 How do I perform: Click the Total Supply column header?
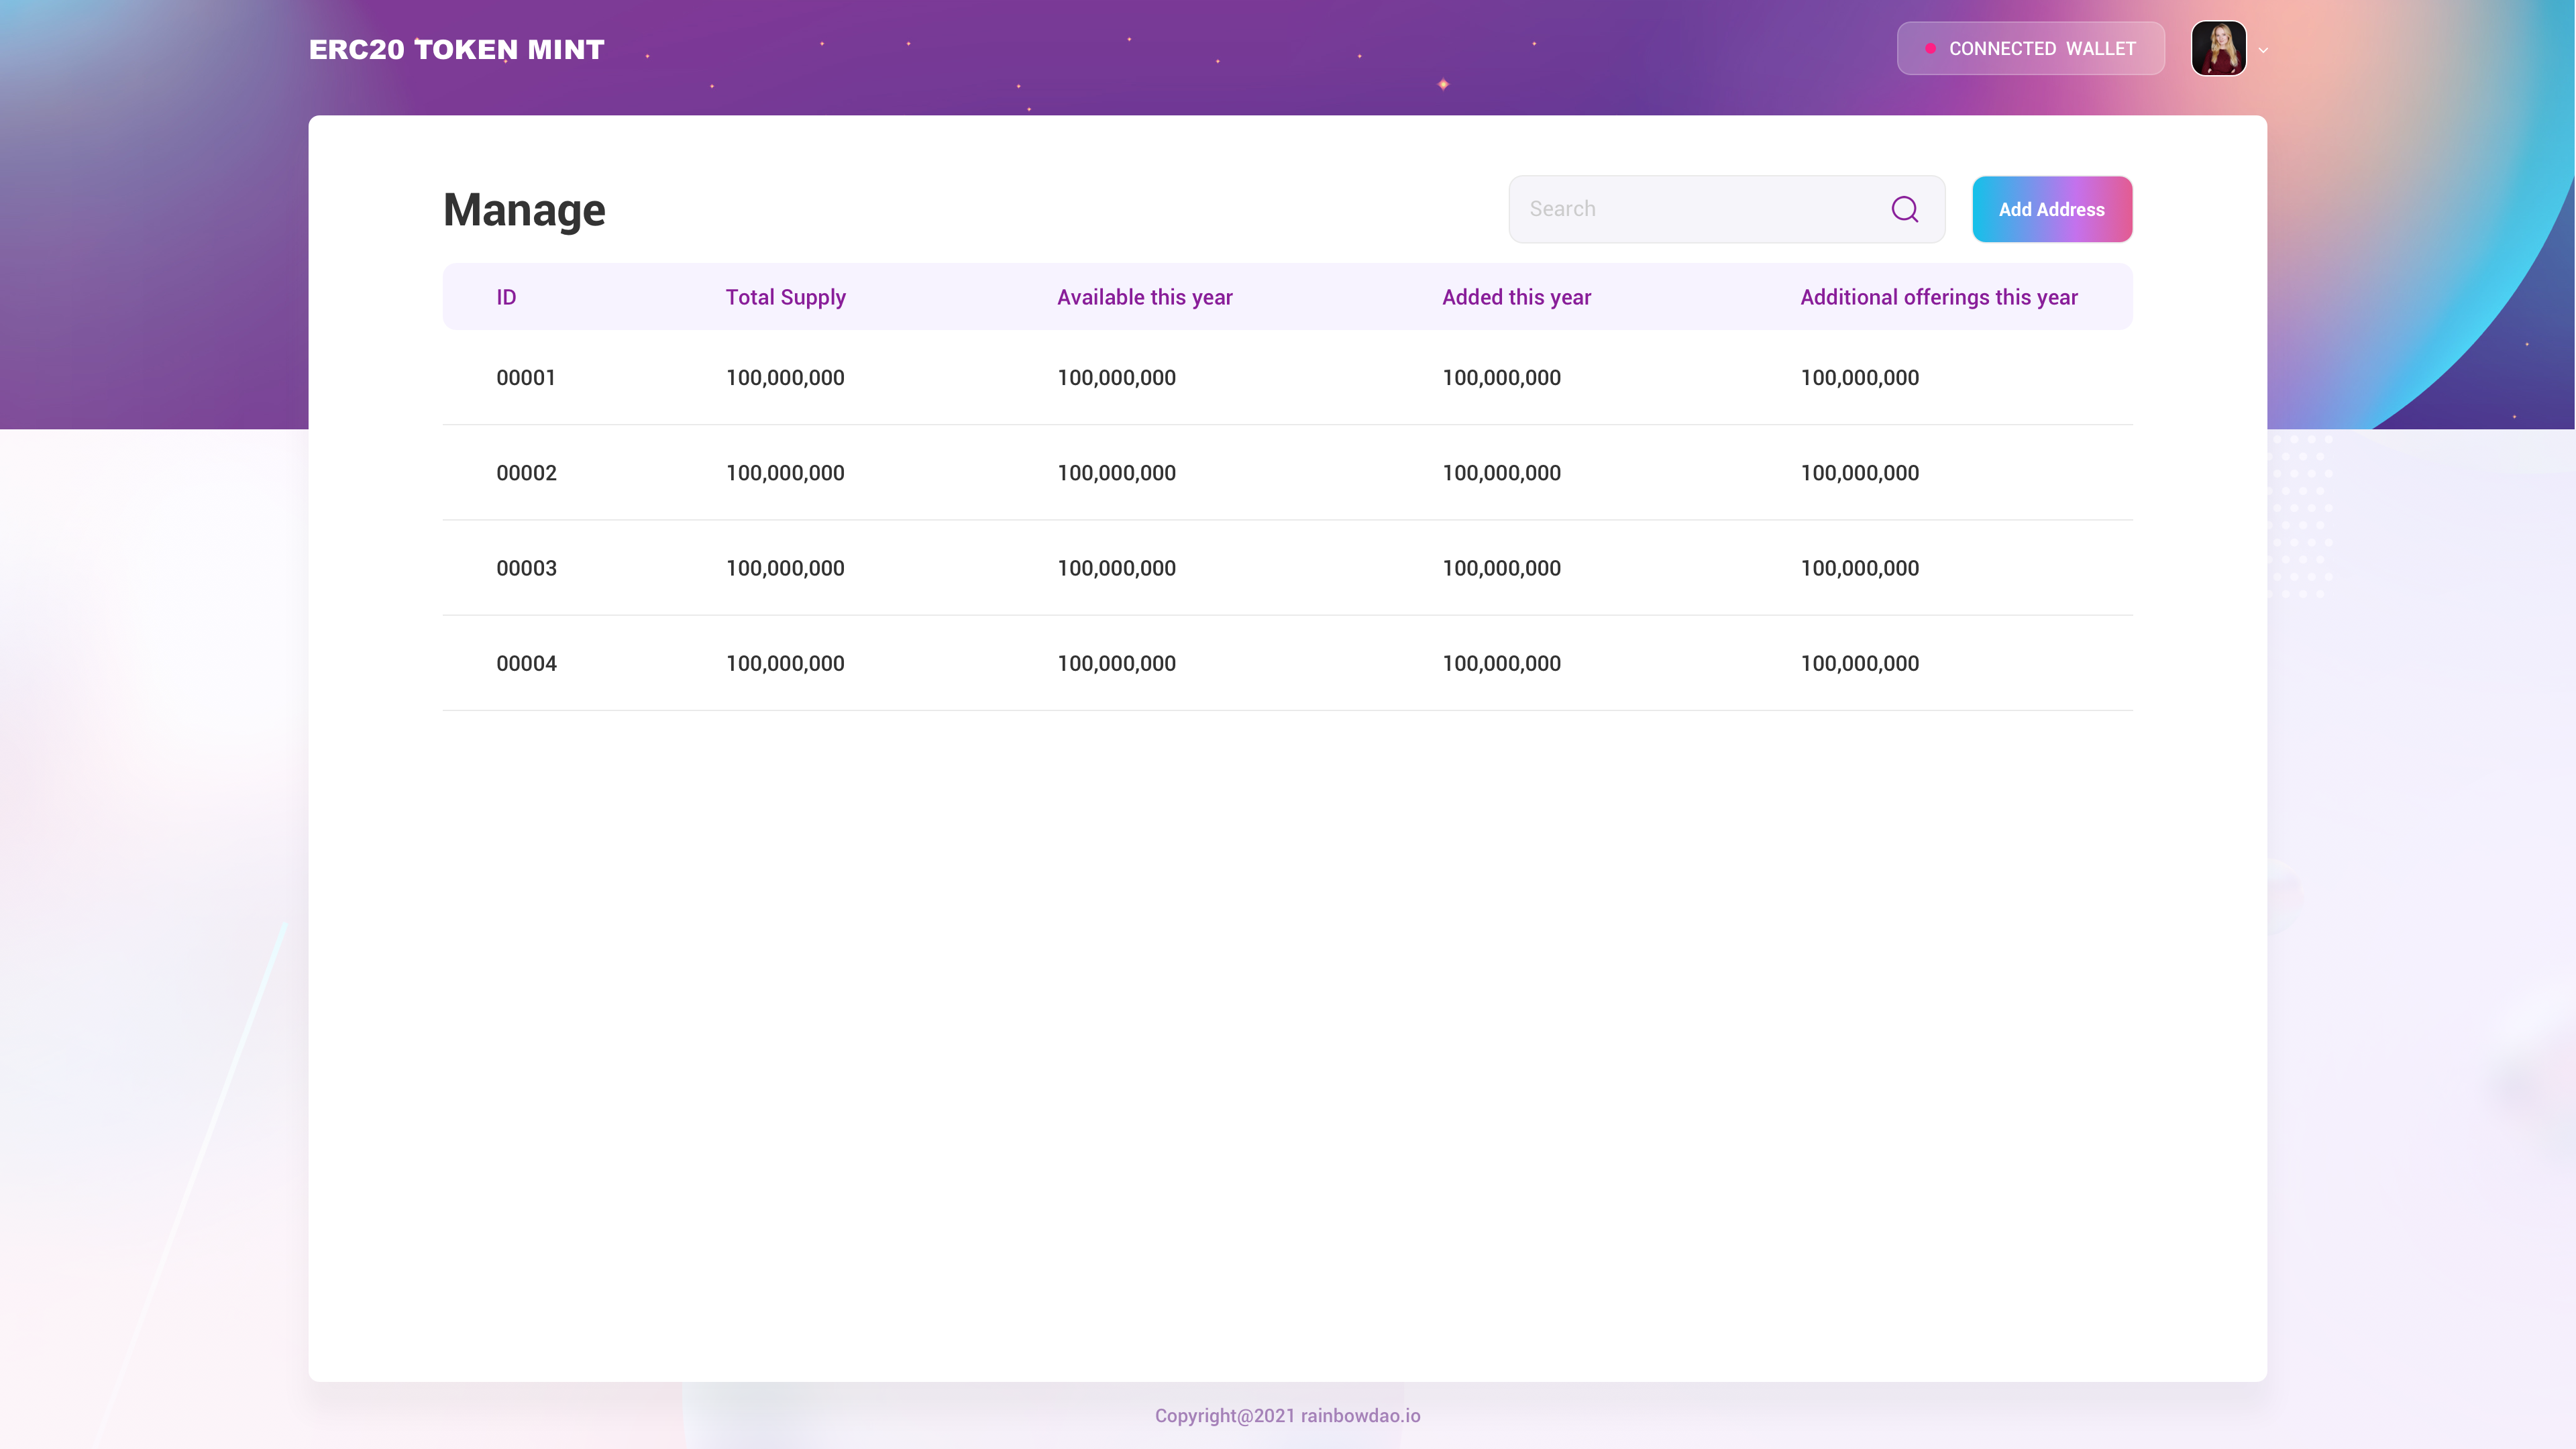point(785,297)
